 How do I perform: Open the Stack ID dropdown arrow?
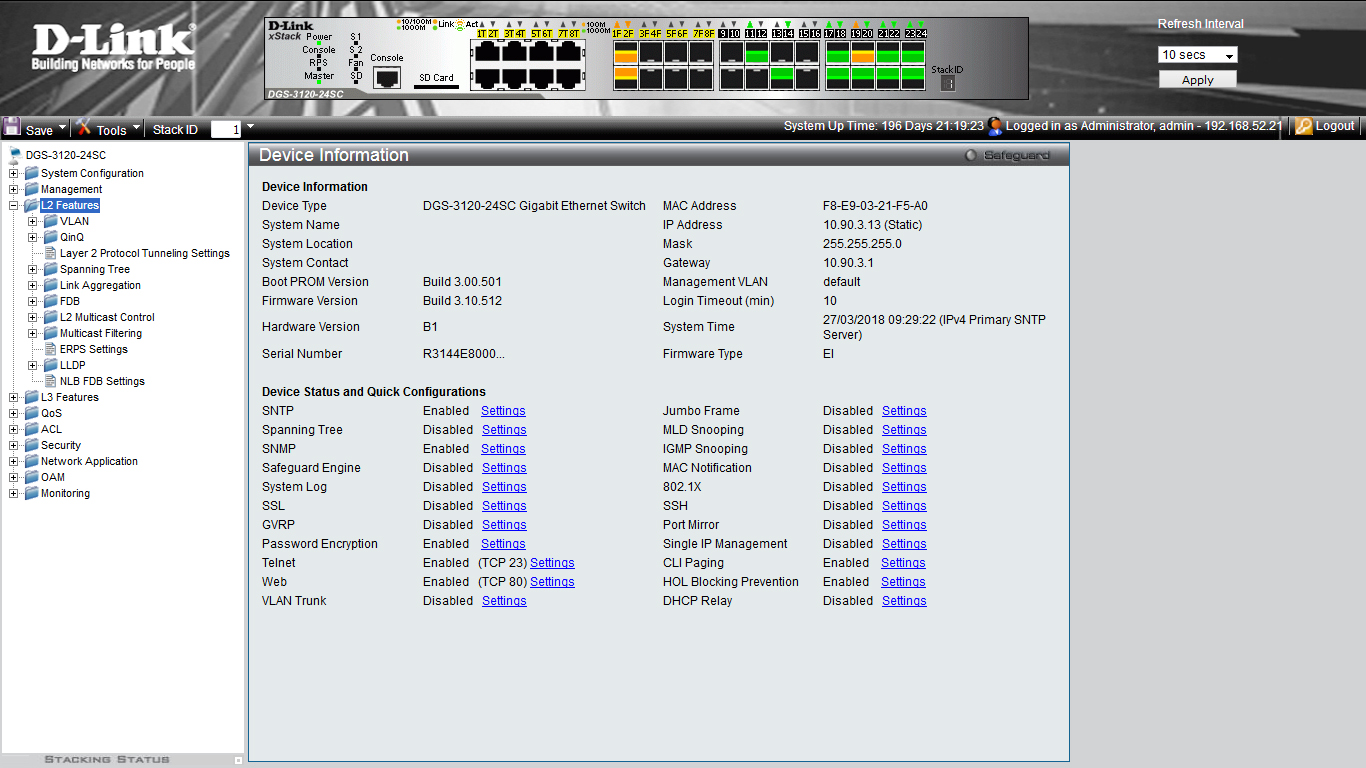250,127
